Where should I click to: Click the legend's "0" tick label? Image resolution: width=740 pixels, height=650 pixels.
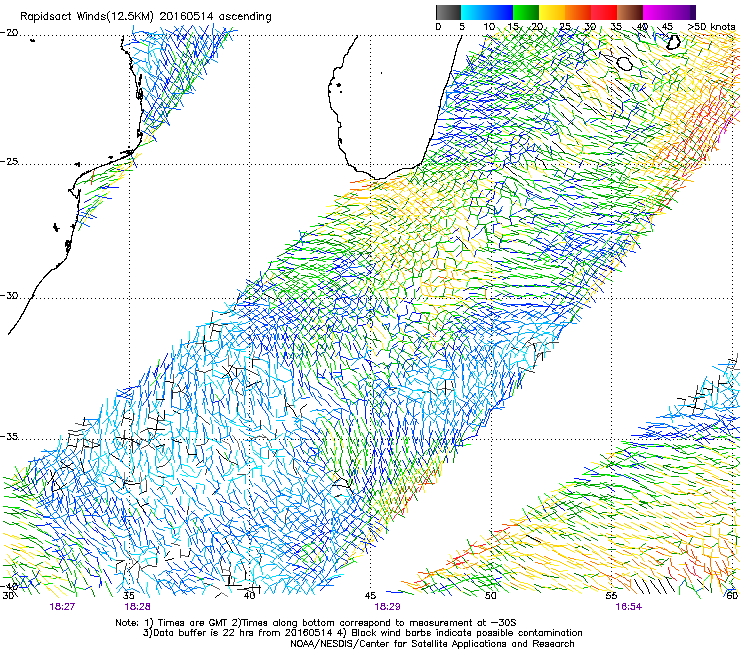pyautogui.click(x=438, y=27)
